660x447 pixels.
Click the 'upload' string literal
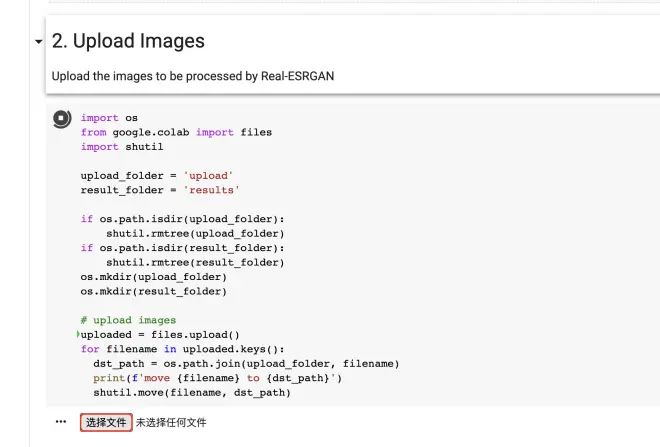point(208,176)
